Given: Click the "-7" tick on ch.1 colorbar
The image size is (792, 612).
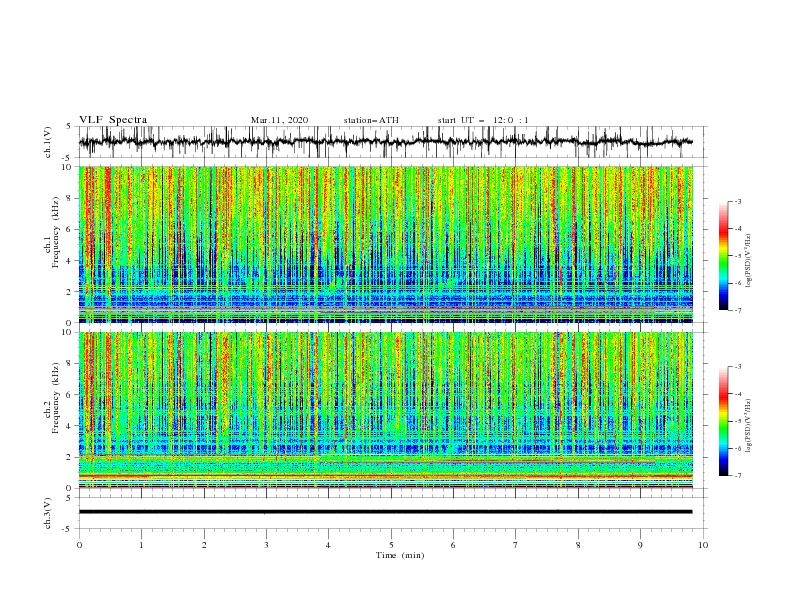Looking at the screenshot, I should point(737,311).
